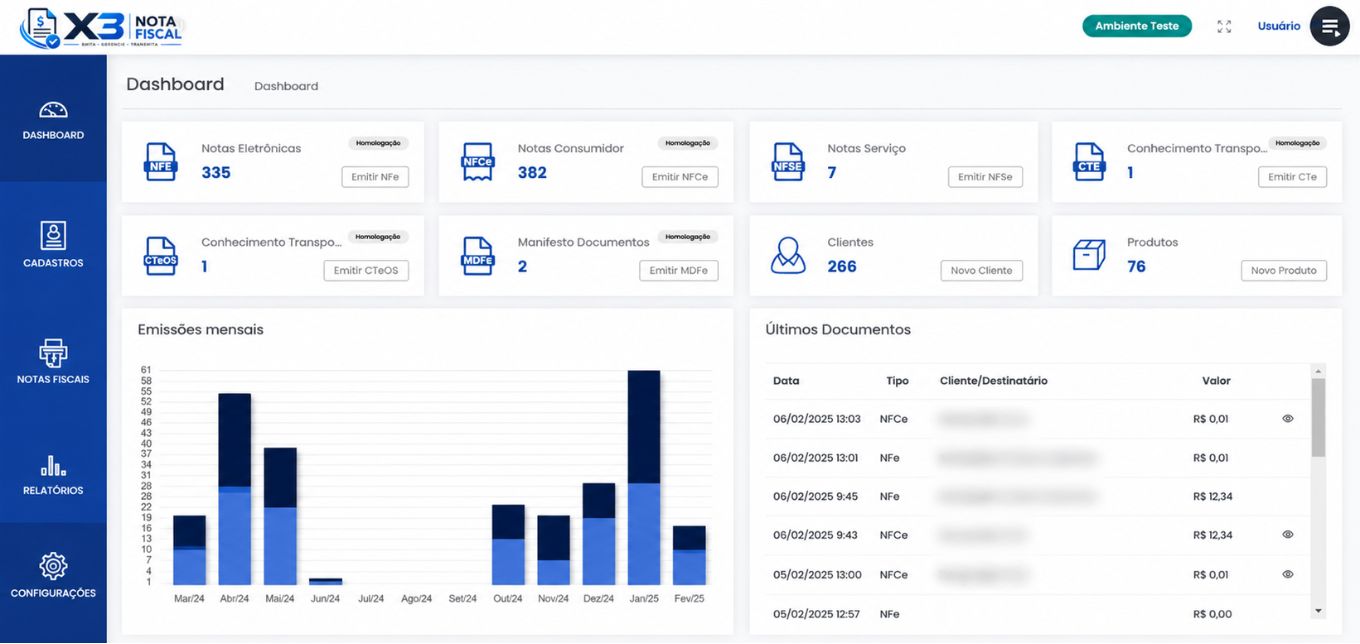Click the Emitir MDFe button
Viewport: 1360px width, 644px height.
[x=679, y=271]
